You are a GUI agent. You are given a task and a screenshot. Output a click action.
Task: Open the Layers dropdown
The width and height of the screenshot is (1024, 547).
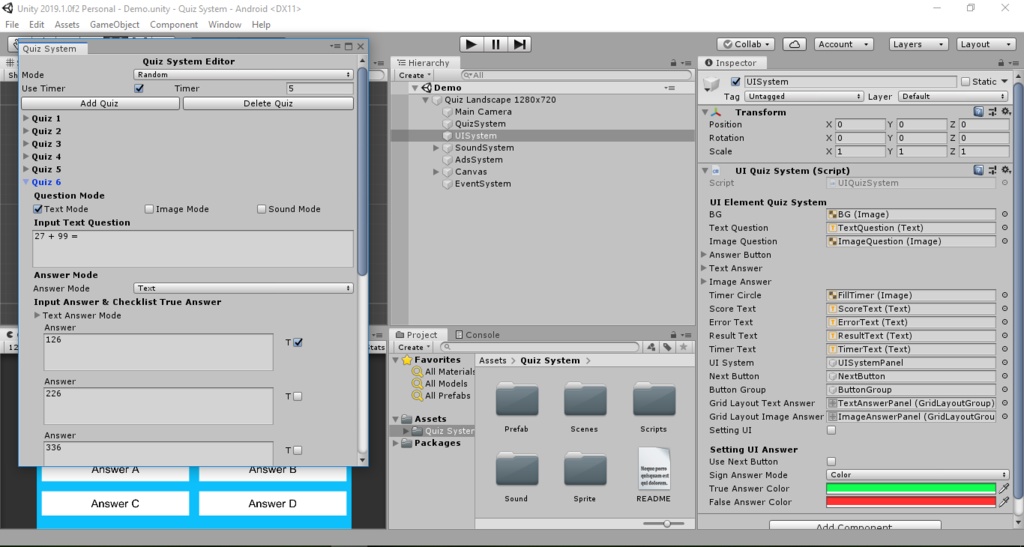point(918,44)
